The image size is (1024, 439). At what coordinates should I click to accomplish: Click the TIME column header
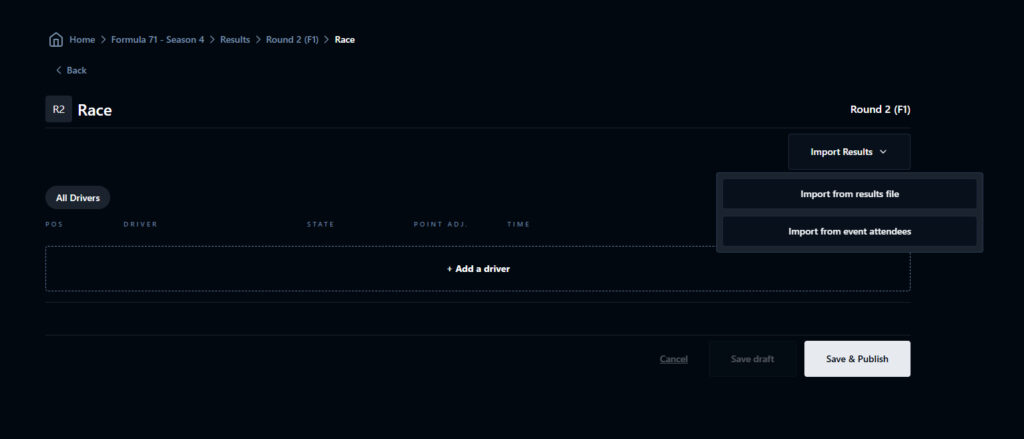click(518, 224)
